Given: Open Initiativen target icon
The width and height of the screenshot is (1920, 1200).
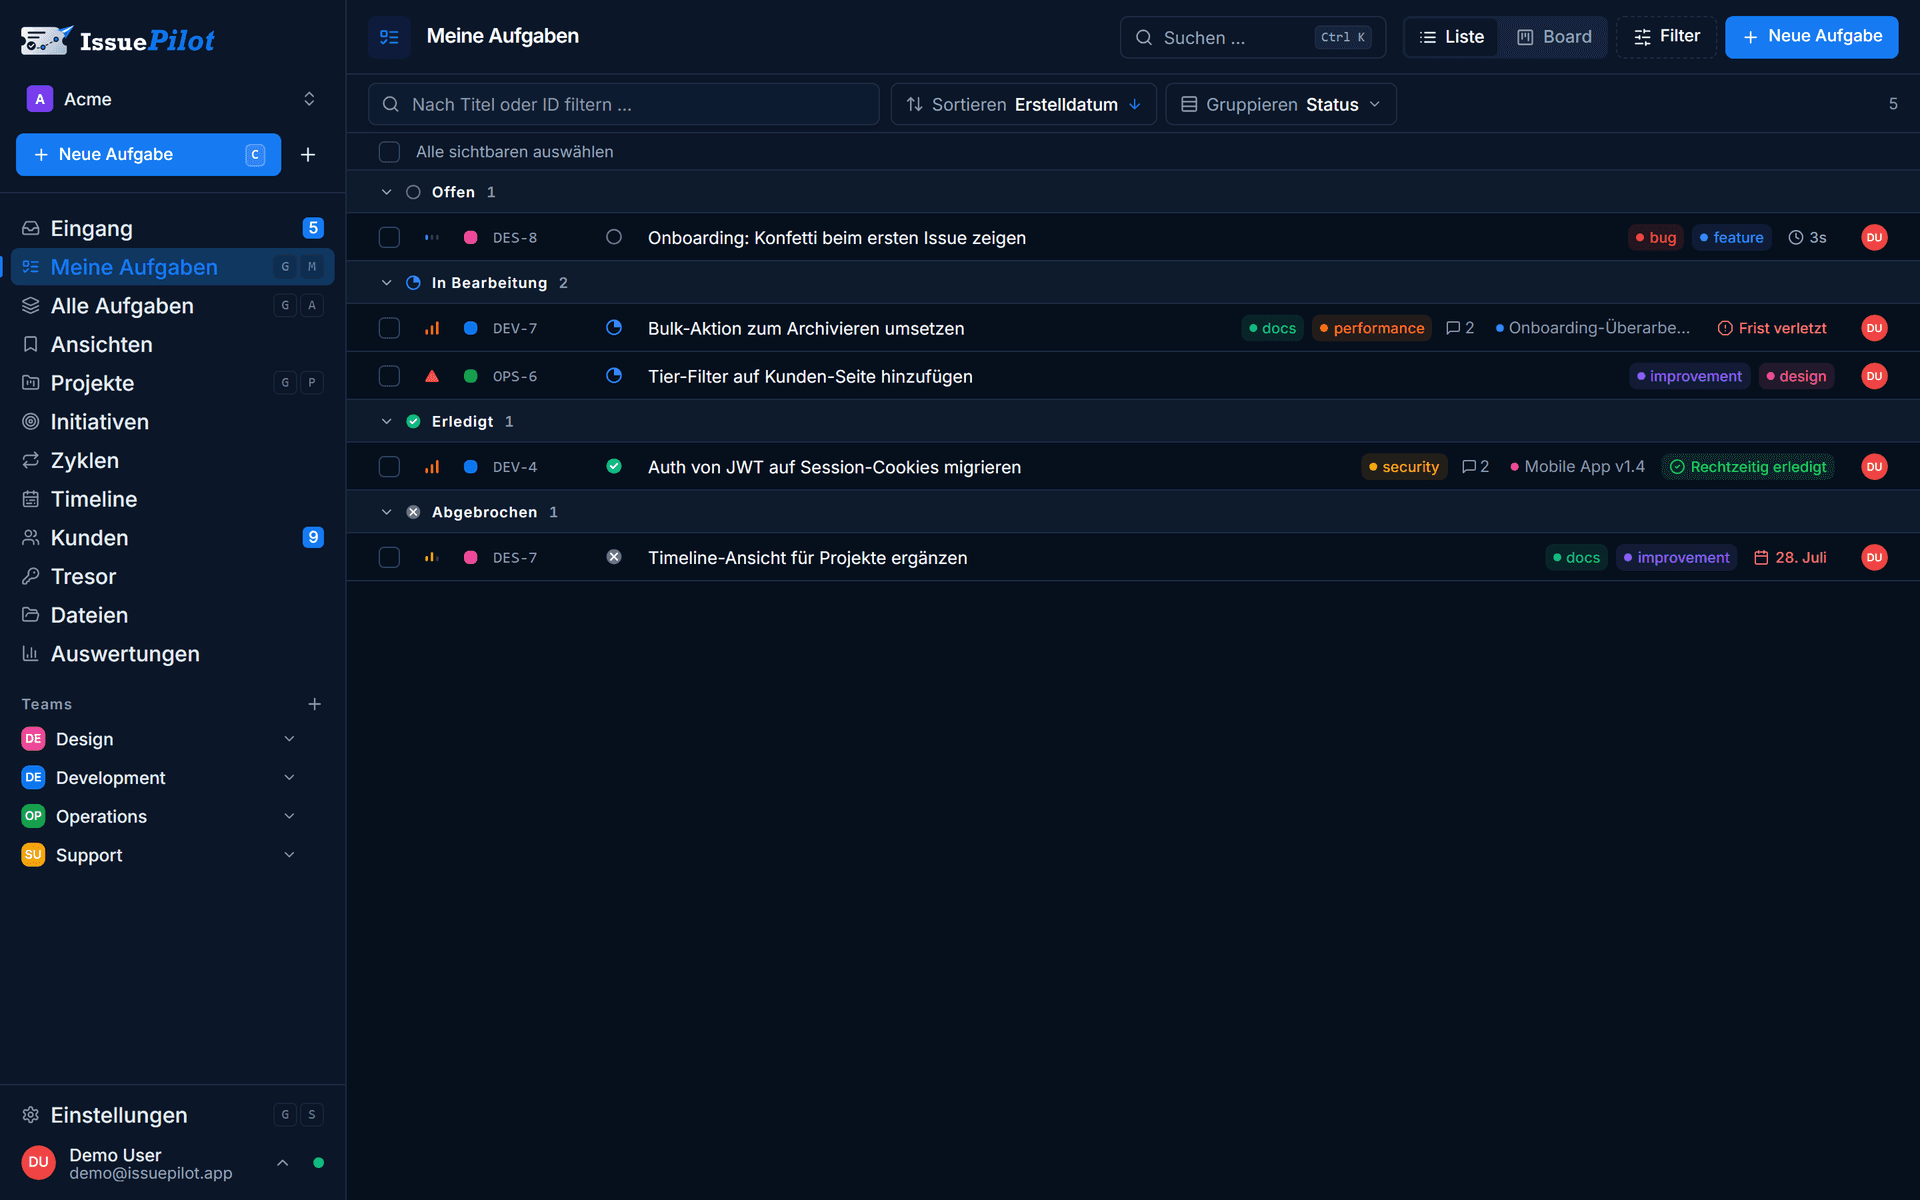Looking at the screenshot, I should coord(31,422).
